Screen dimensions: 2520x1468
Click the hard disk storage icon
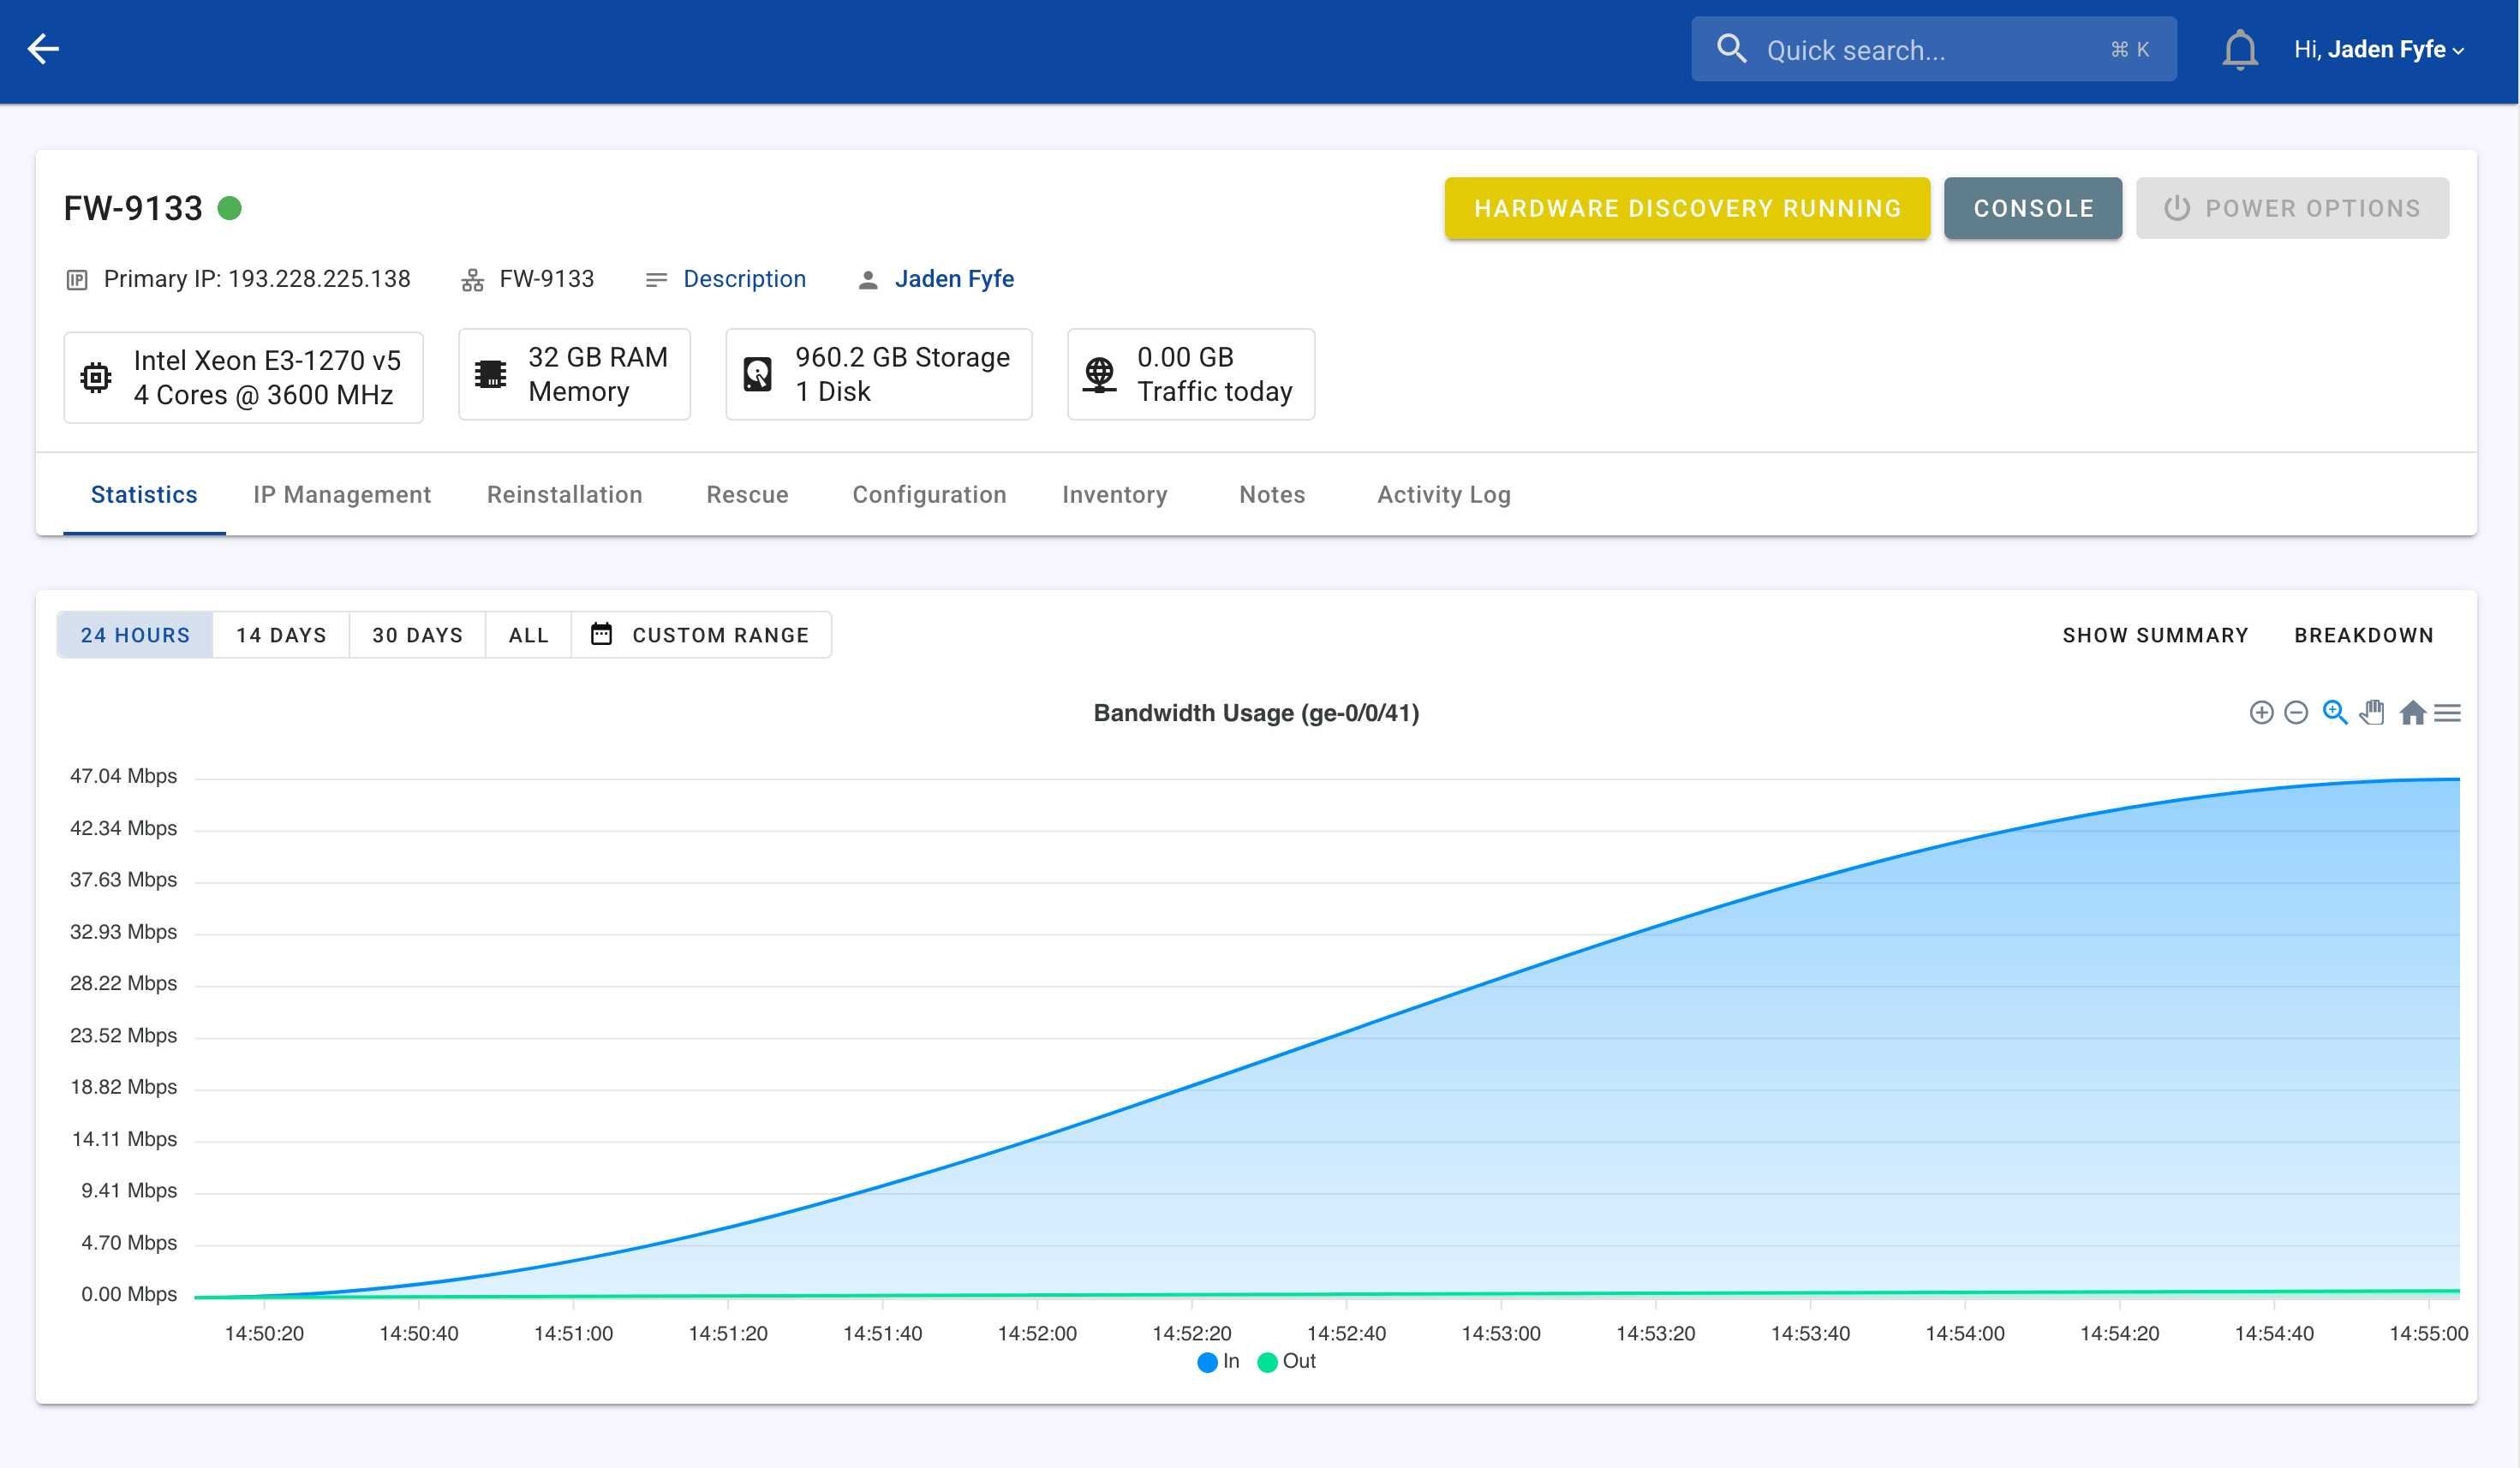point(758,374)
